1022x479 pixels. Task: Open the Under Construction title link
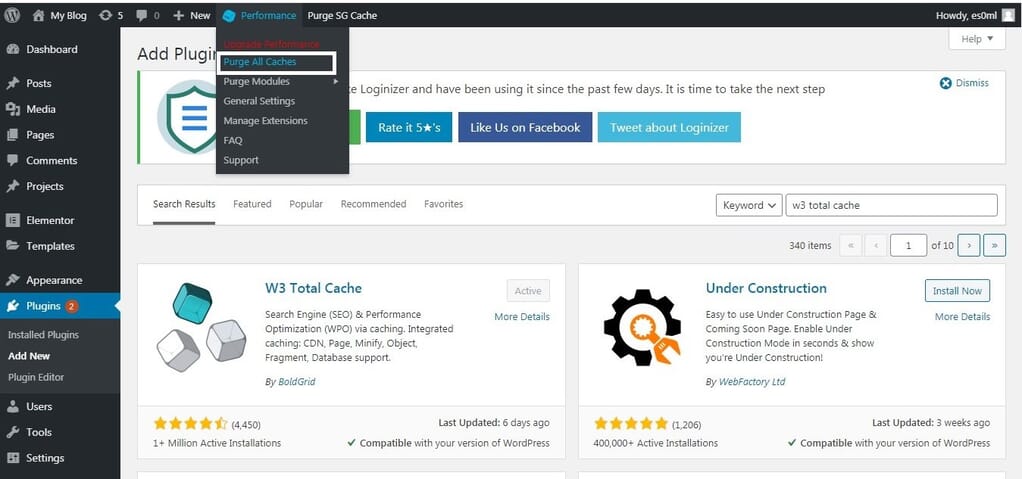[x=766, y=288]
